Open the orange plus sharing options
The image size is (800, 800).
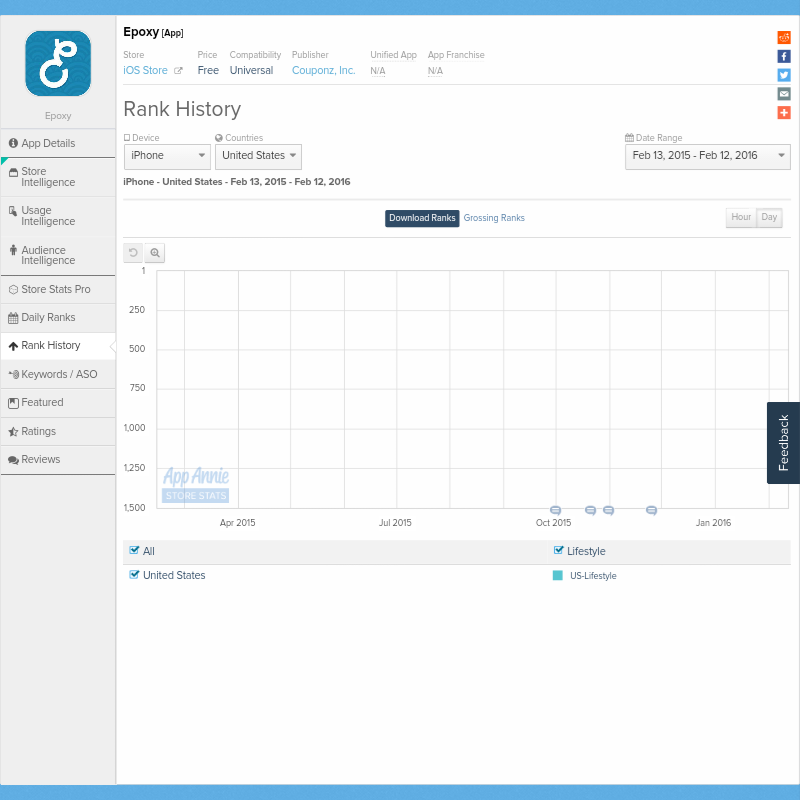[x=784, y=112]
